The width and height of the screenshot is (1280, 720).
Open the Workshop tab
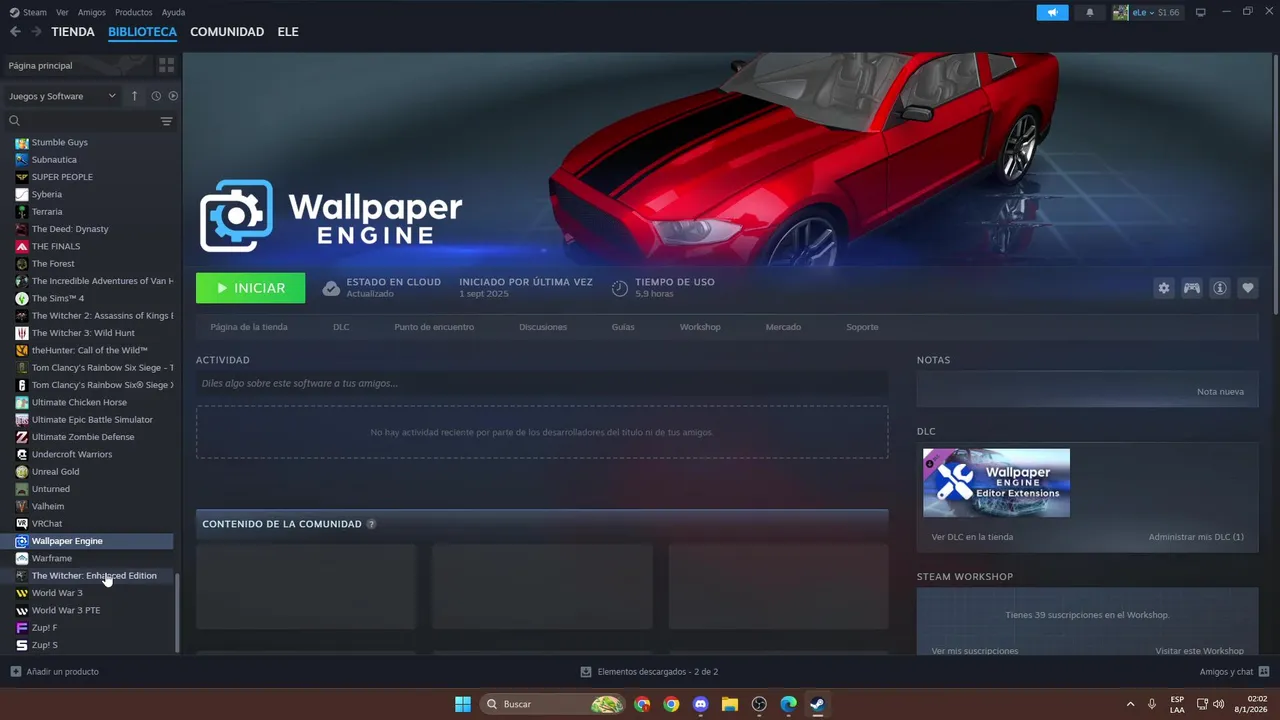(x=700, y=327)
